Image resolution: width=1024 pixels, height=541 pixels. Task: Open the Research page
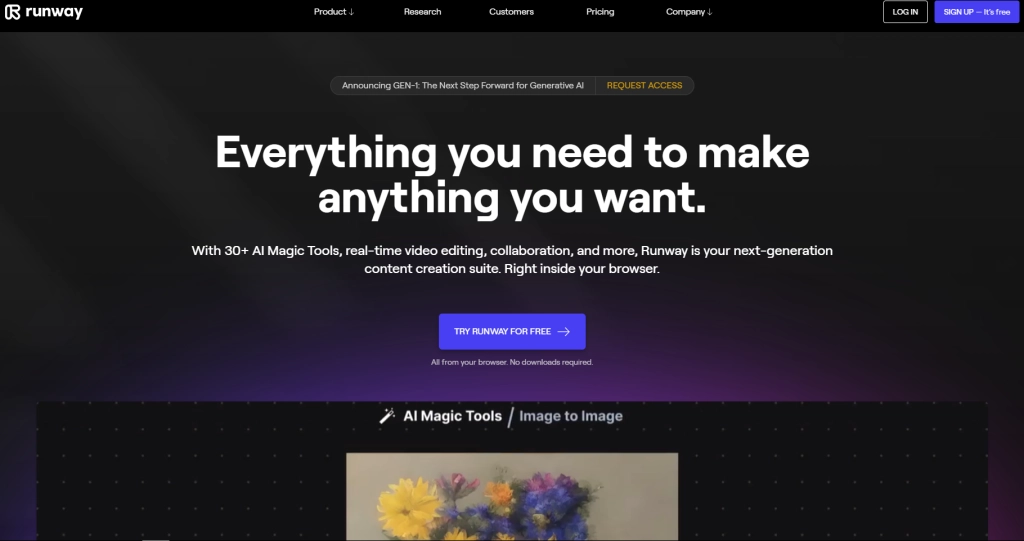pyautogui.click(x=422, y=12)
